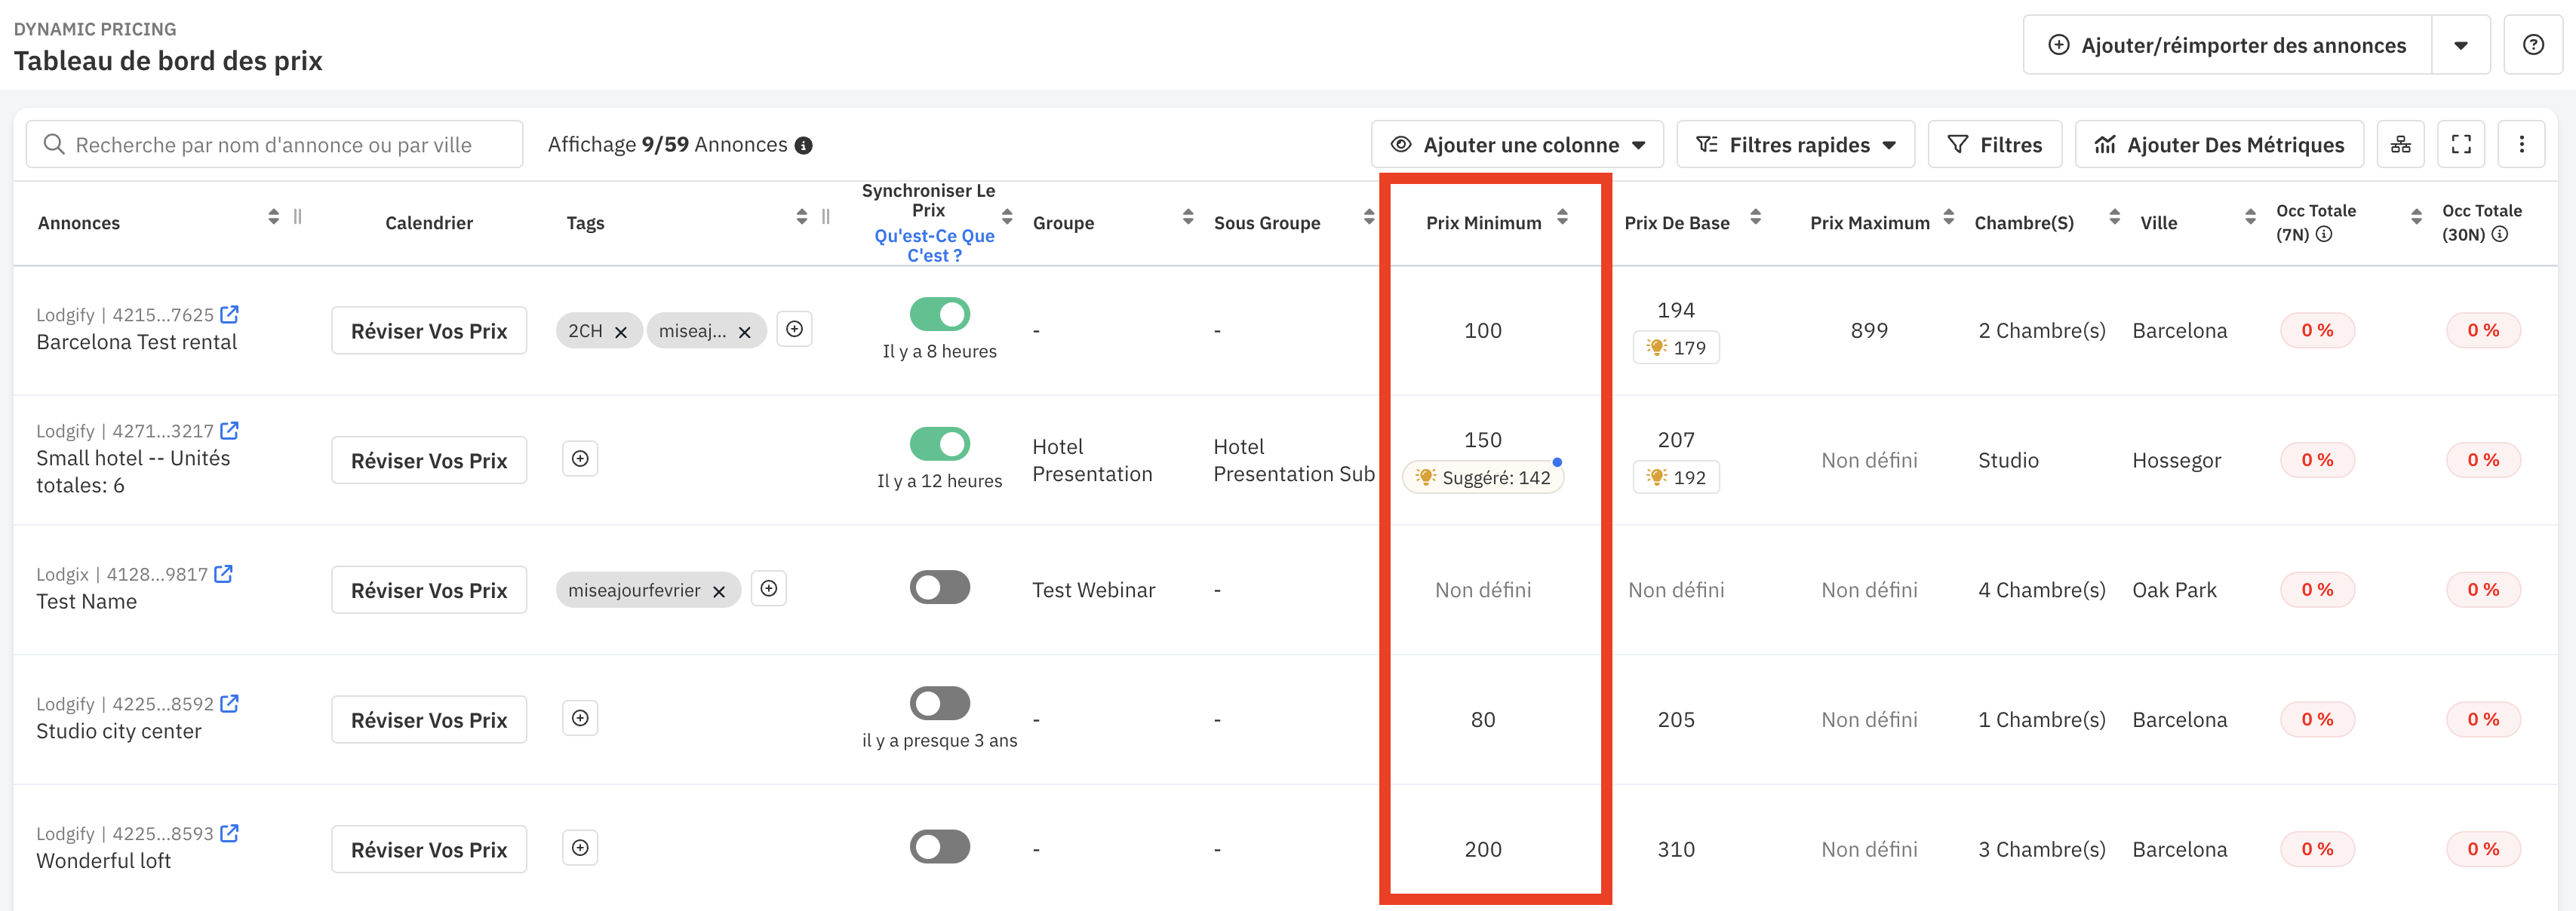2576x911 pixels.
Task: Click Réviser Vos Prix for Small hotel
Action: [x=429, y=461]
